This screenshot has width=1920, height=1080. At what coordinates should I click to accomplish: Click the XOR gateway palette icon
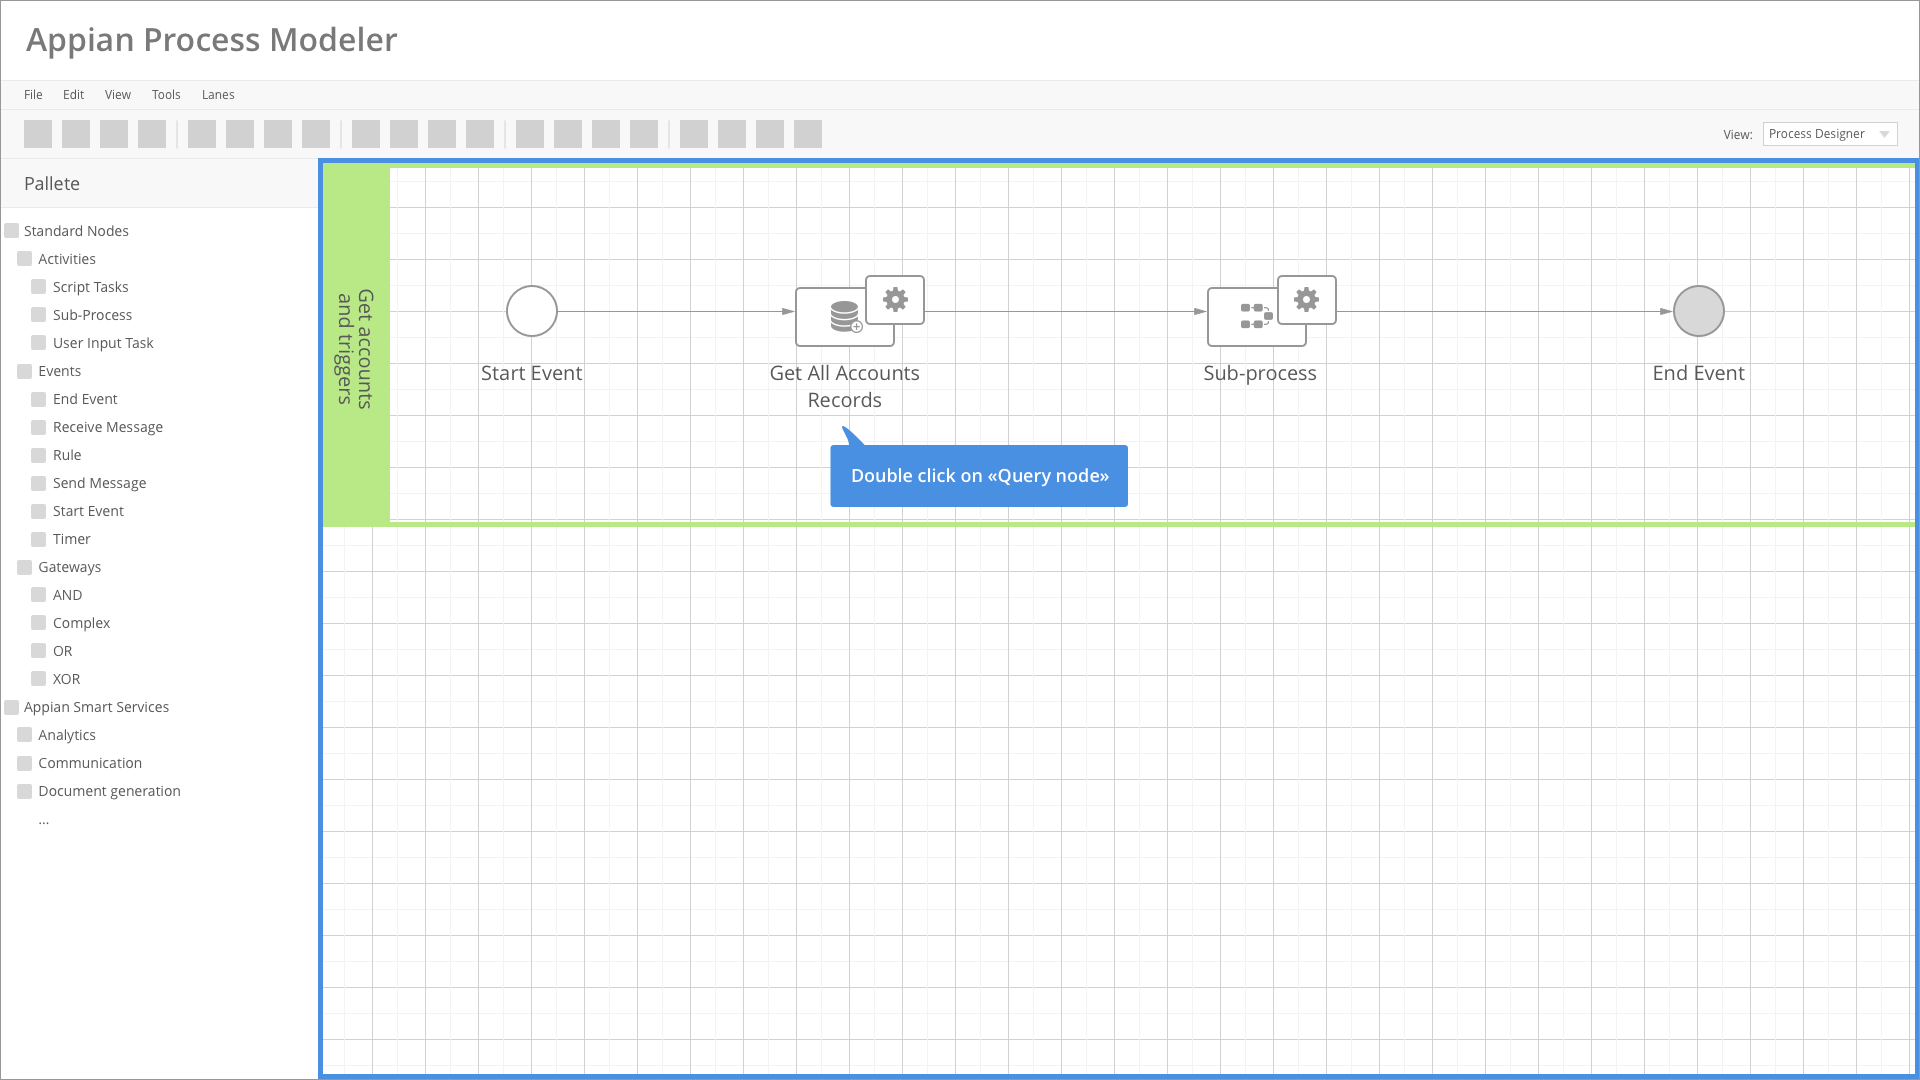[x=38, y=679]
